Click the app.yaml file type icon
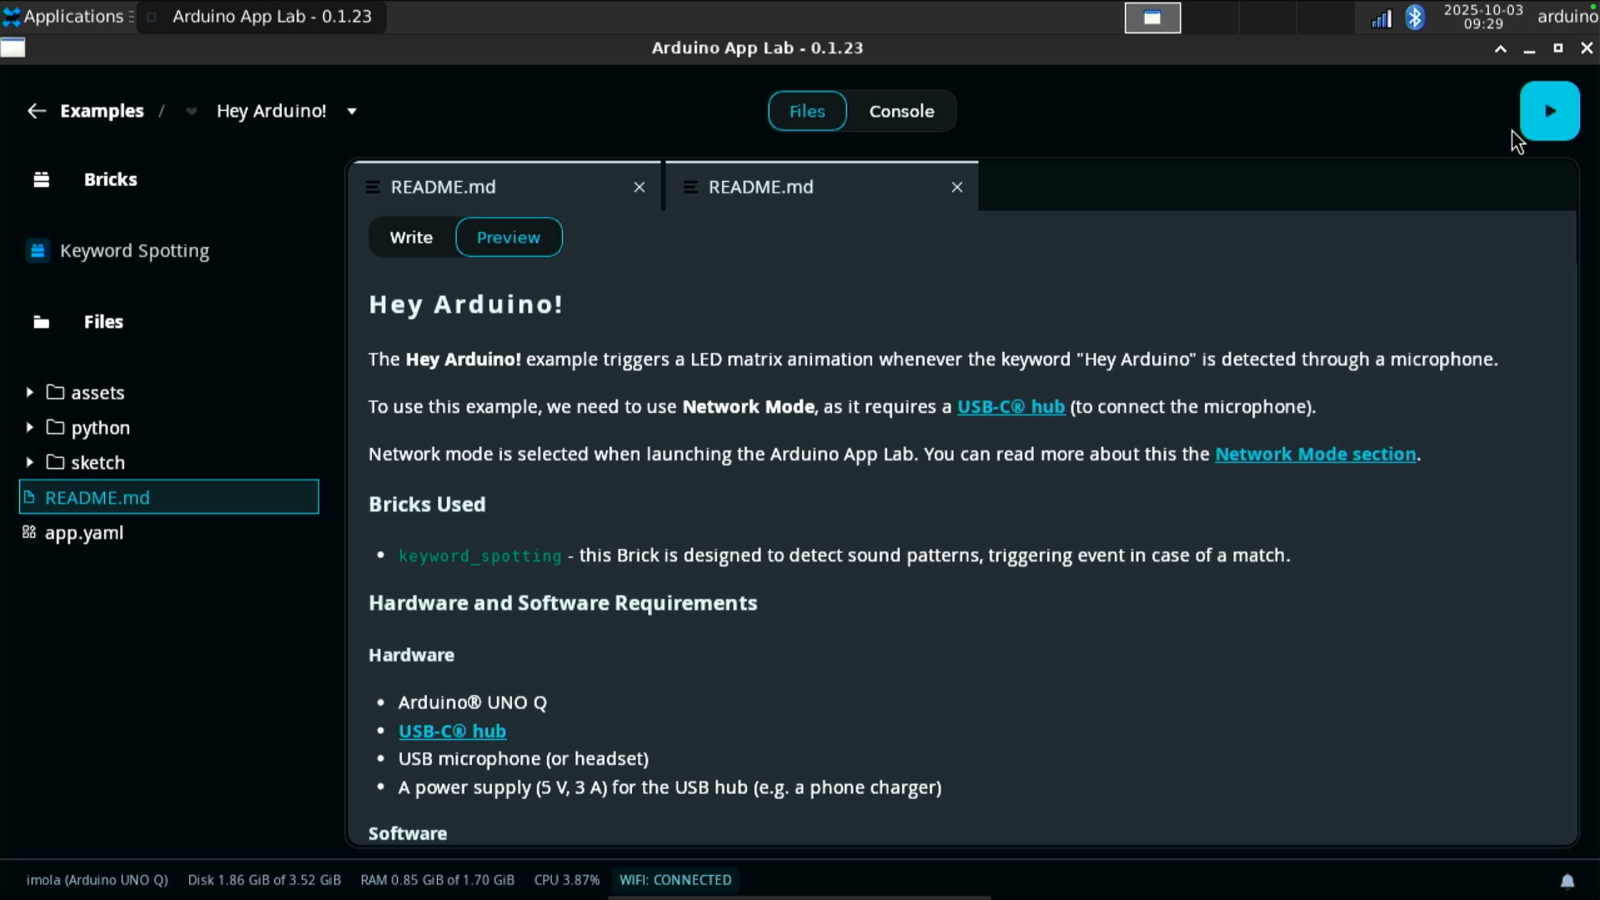This screenshot has height=900, width=1600. coord(29,532)
